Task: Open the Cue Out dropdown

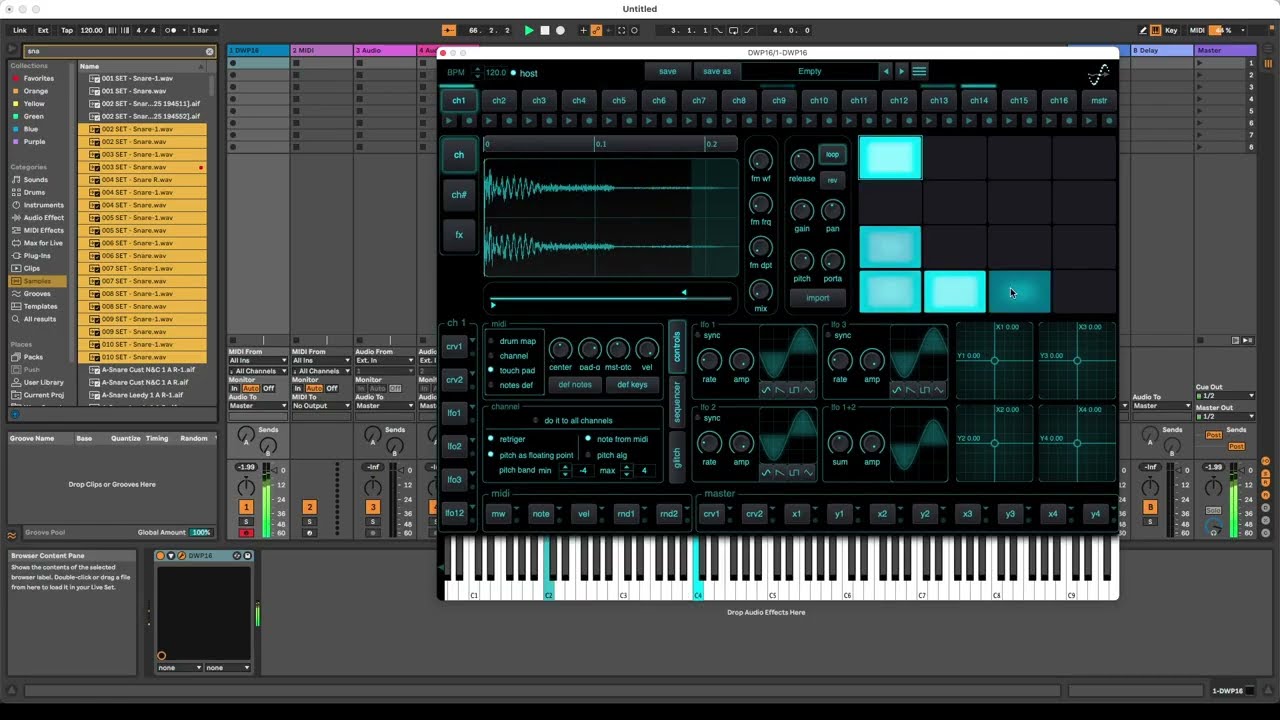Action: point(1225,396)
